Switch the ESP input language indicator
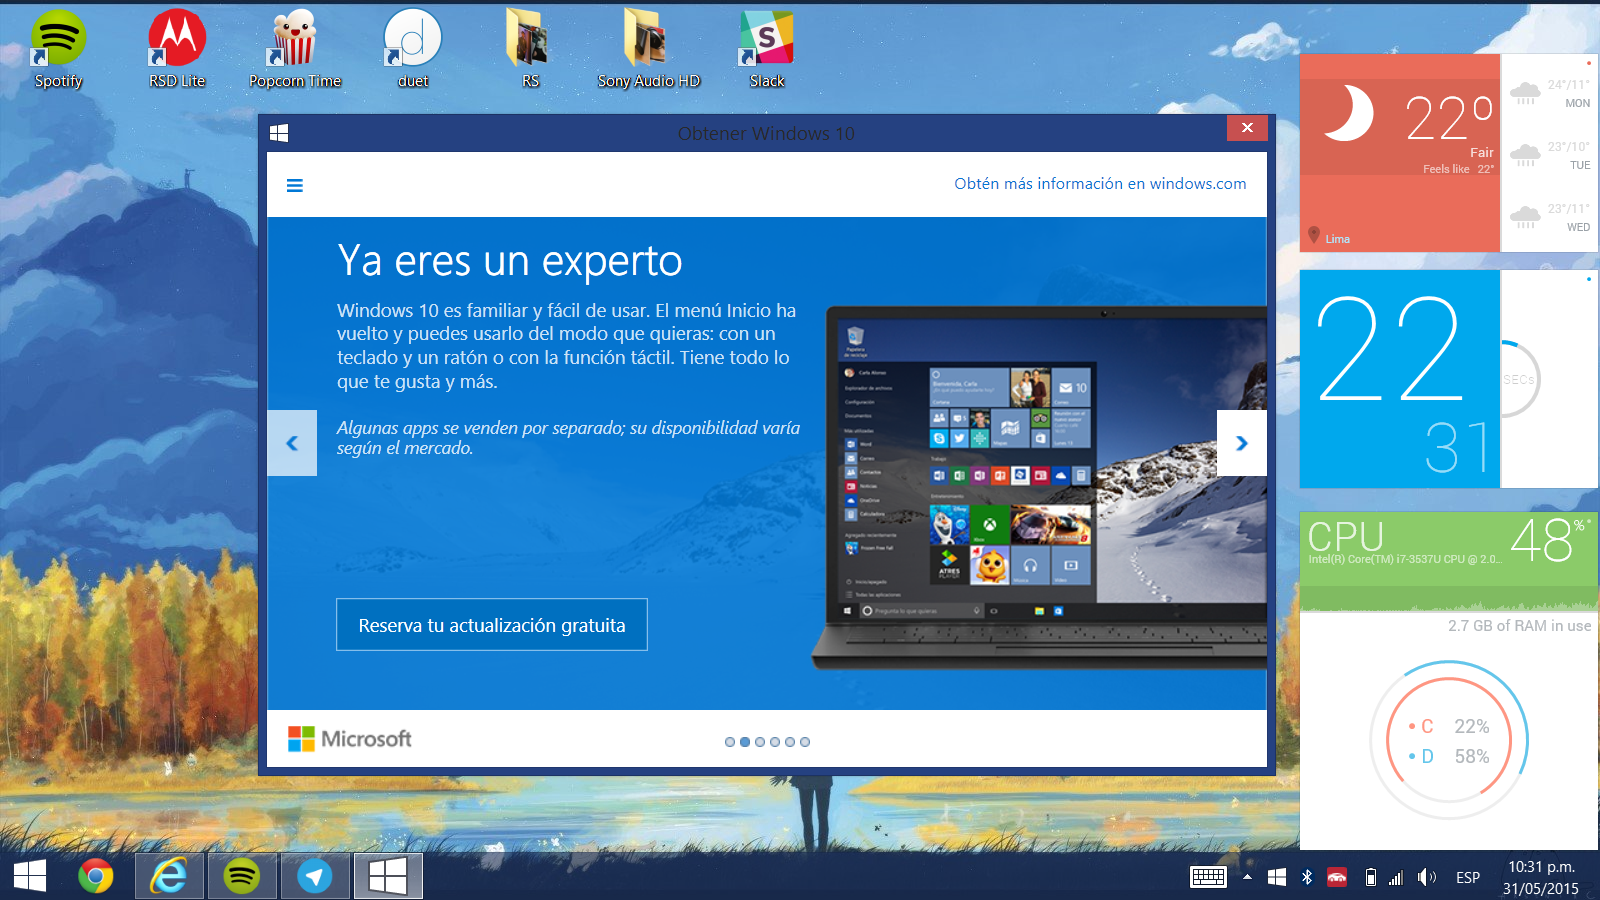Image resolution: width=1600 pixels, height=900 pixels. pos(1468,877)
